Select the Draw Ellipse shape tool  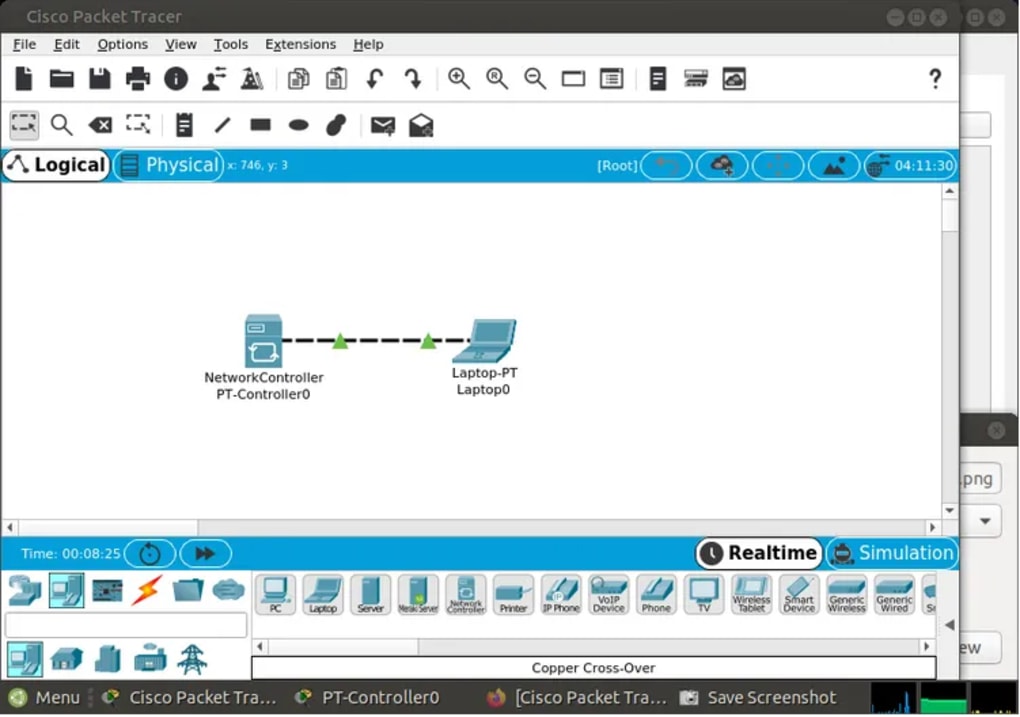pos(297,124)
